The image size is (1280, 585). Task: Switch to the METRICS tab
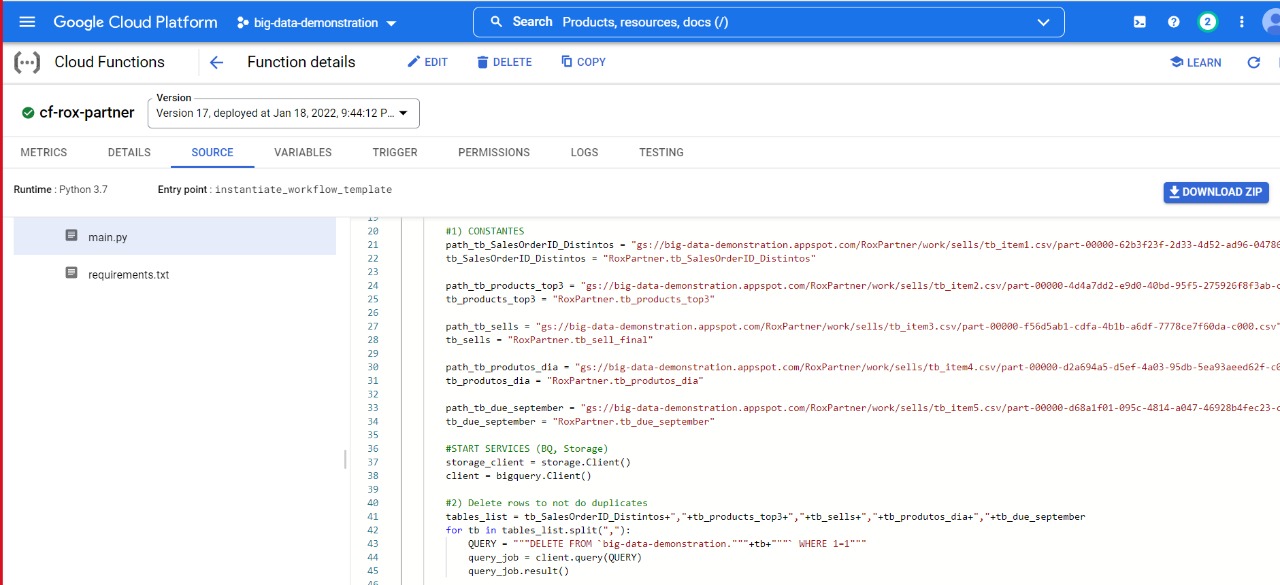pos(44,152)
